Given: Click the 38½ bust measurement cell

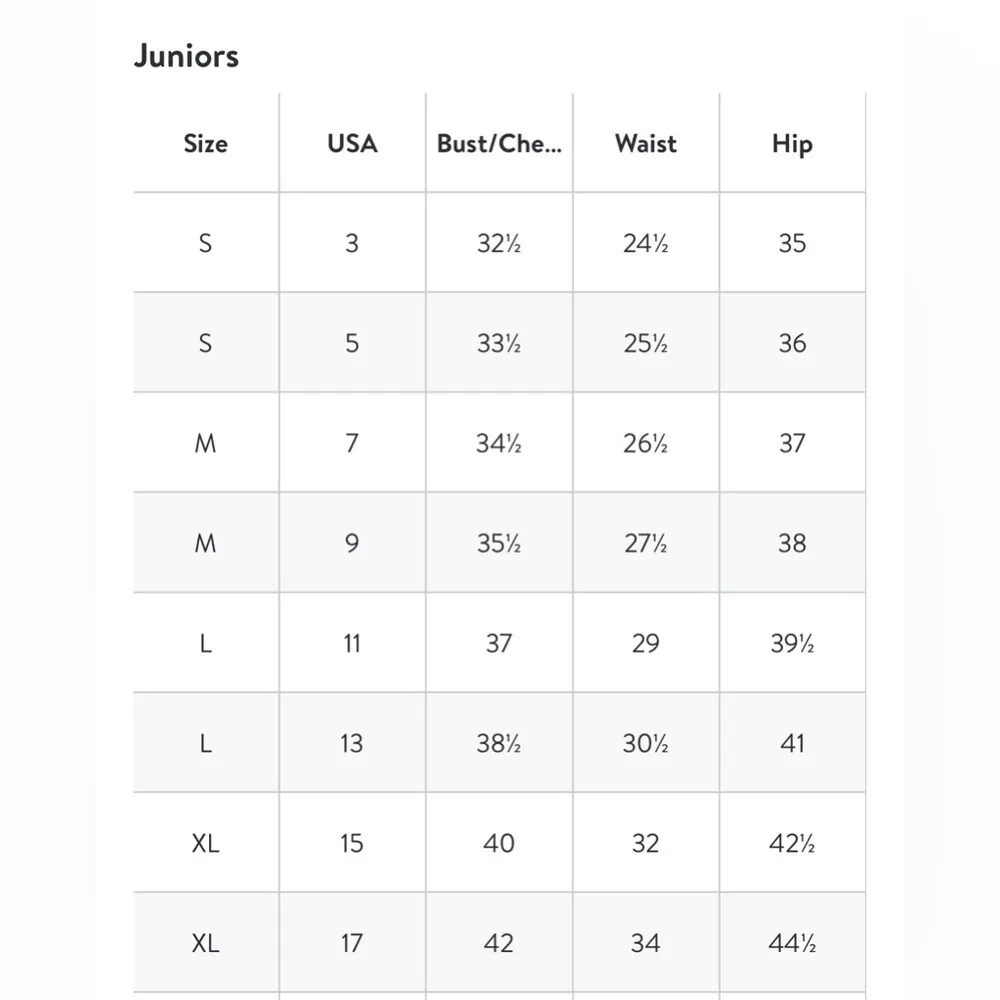Looking at the screenshot, I should point(499,743).
